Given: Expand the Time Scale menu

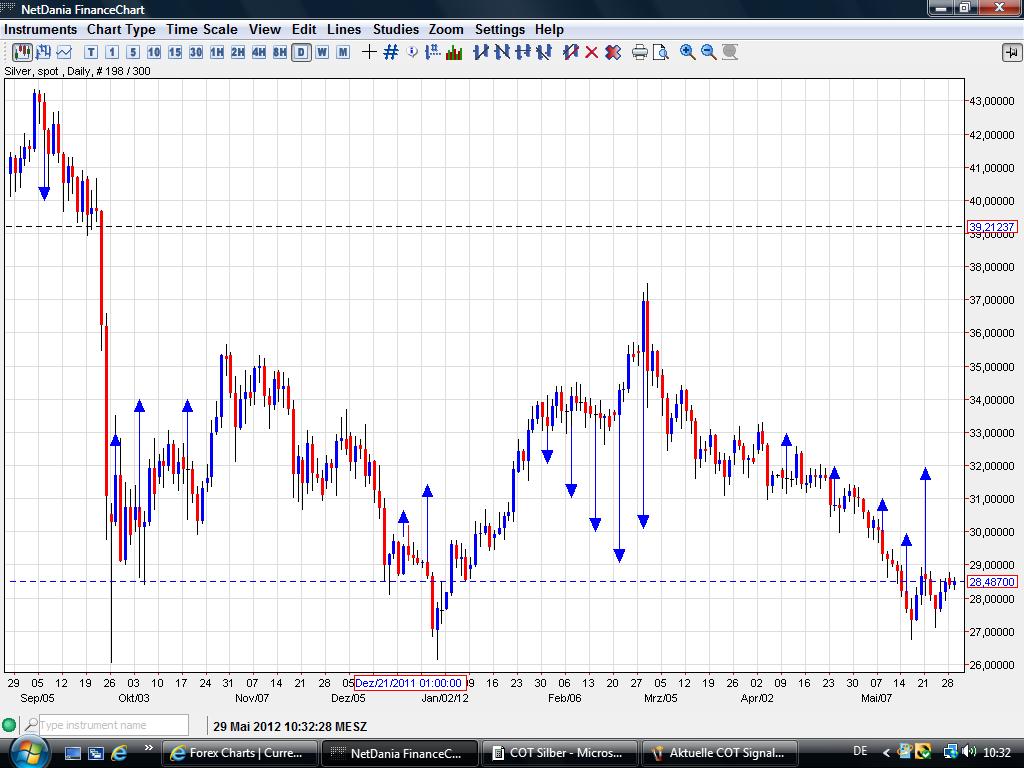Looking at the screenshot, I should 202,29.
